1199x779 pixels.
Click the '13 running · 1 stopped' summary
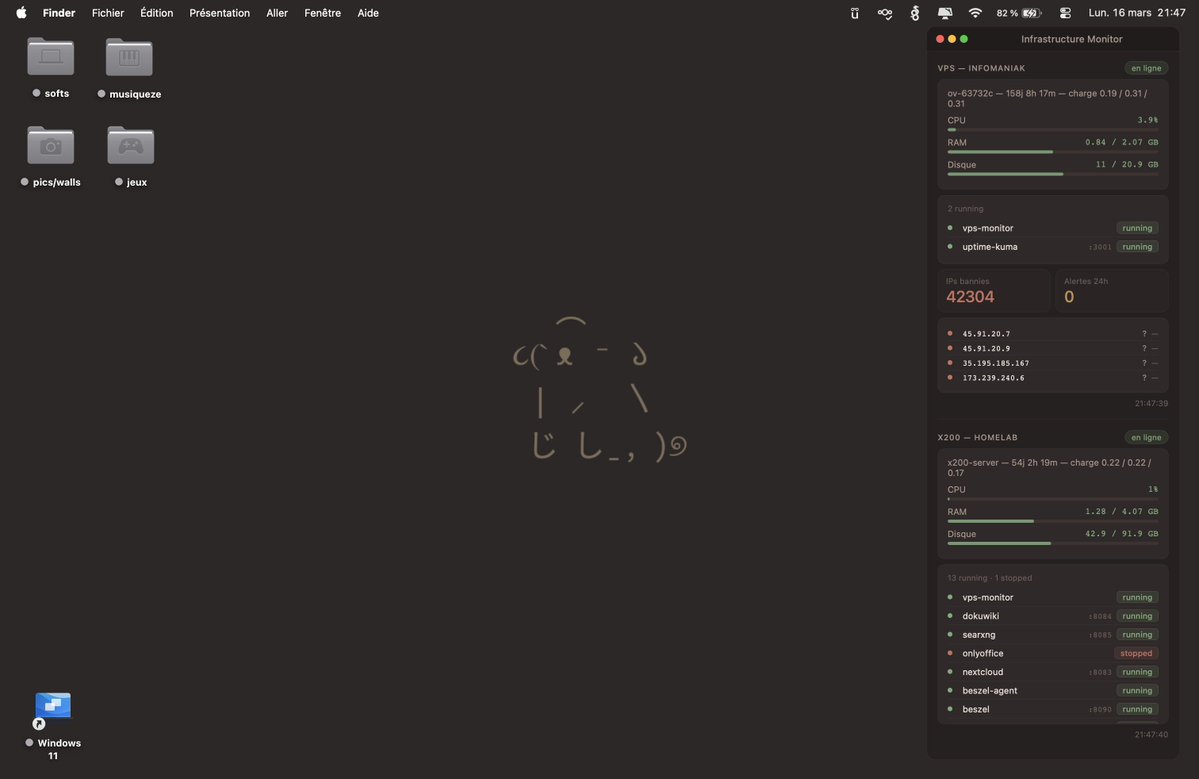pos(989,578)
